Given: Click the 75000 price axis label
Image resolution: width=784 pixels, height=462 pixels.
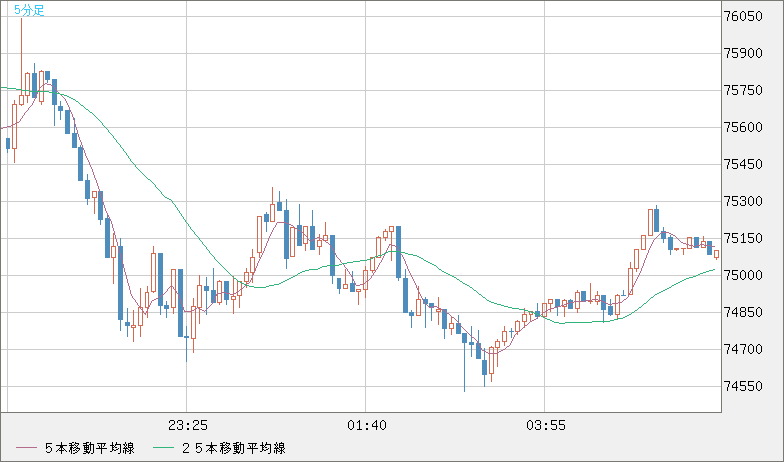Looking at the screenshot, I should coord(743,276).
